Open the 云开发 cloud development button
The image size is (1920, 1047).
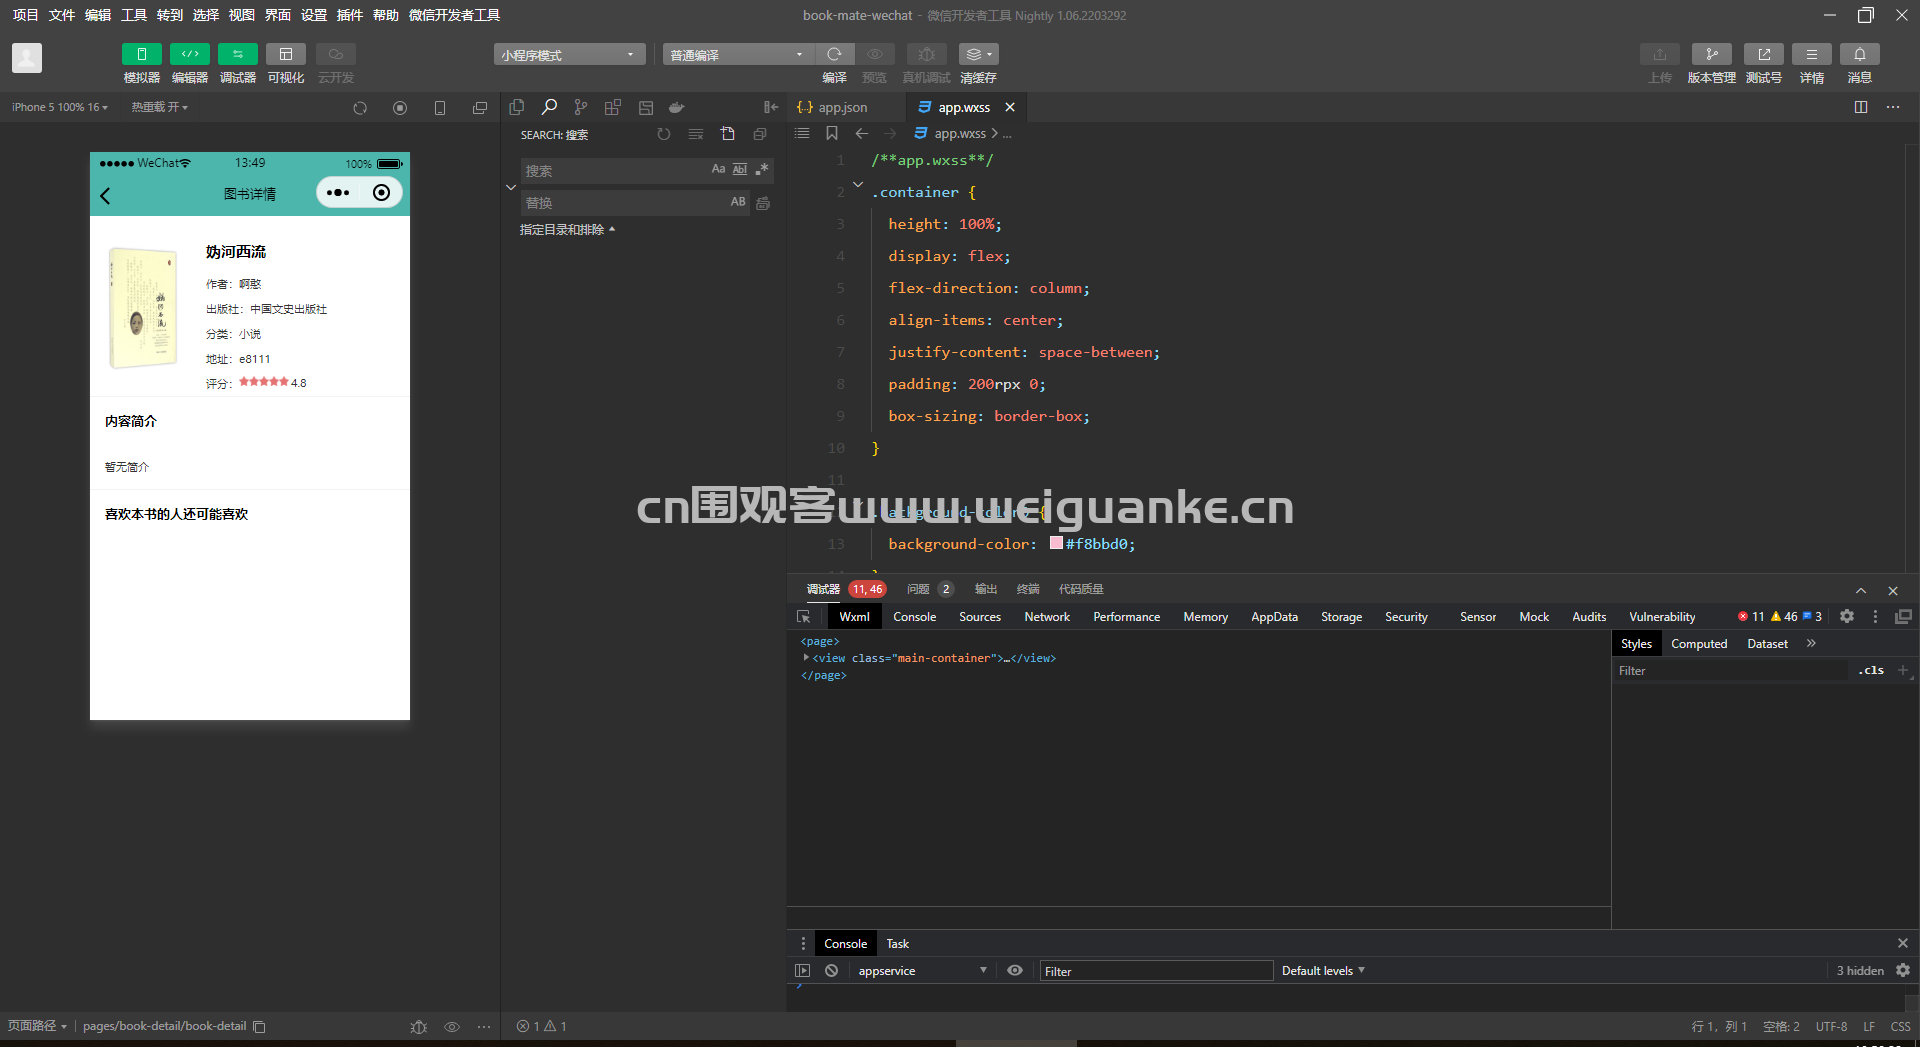point(335,54)
